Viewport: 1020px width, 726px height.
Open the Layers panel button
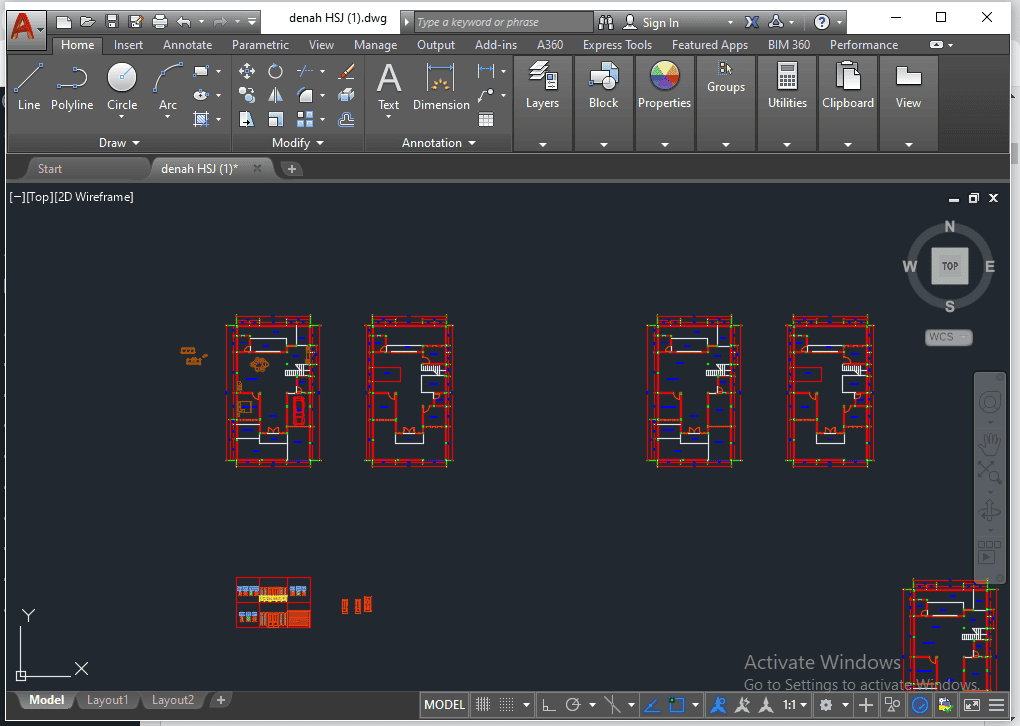[542, 86]
